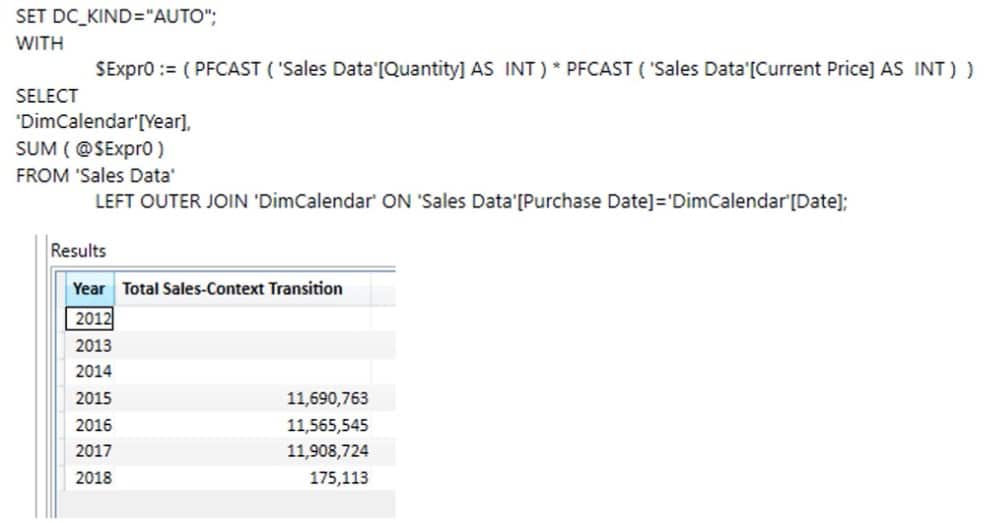
Task: Select the 11,908,724 sales value cell
Action: coord(242,451)
